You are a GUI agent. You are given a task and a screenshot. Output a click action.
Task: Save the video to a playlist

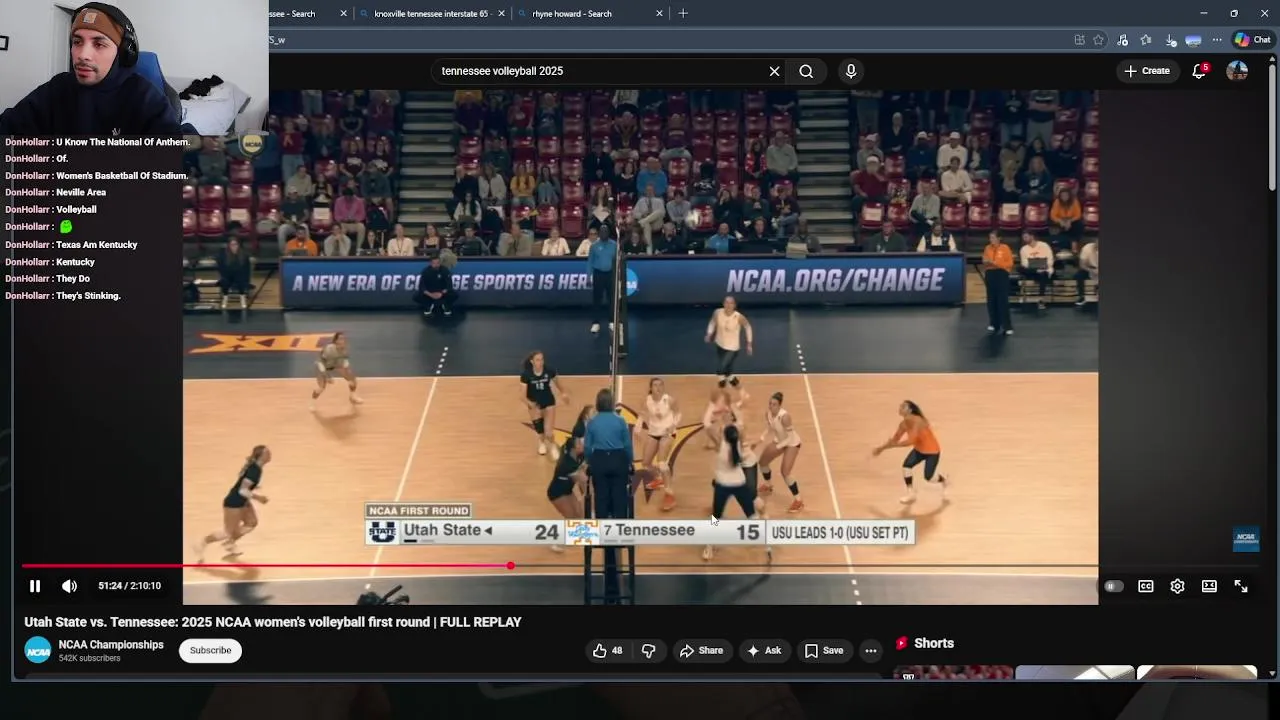tap(824, 651)
